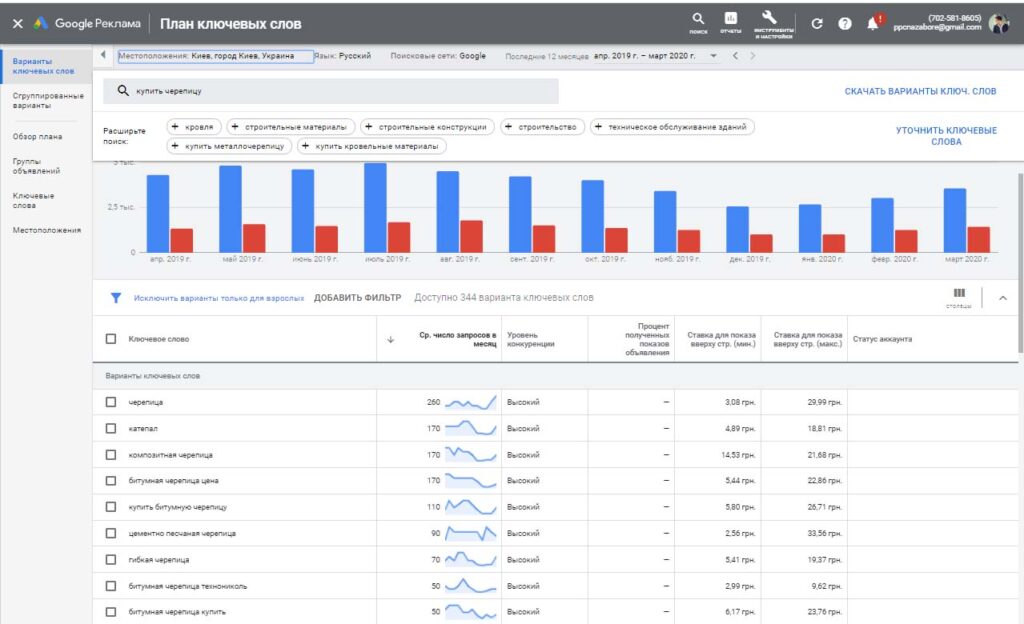Switch to 'Сгруппированные варианты' in sidebar

46,100
